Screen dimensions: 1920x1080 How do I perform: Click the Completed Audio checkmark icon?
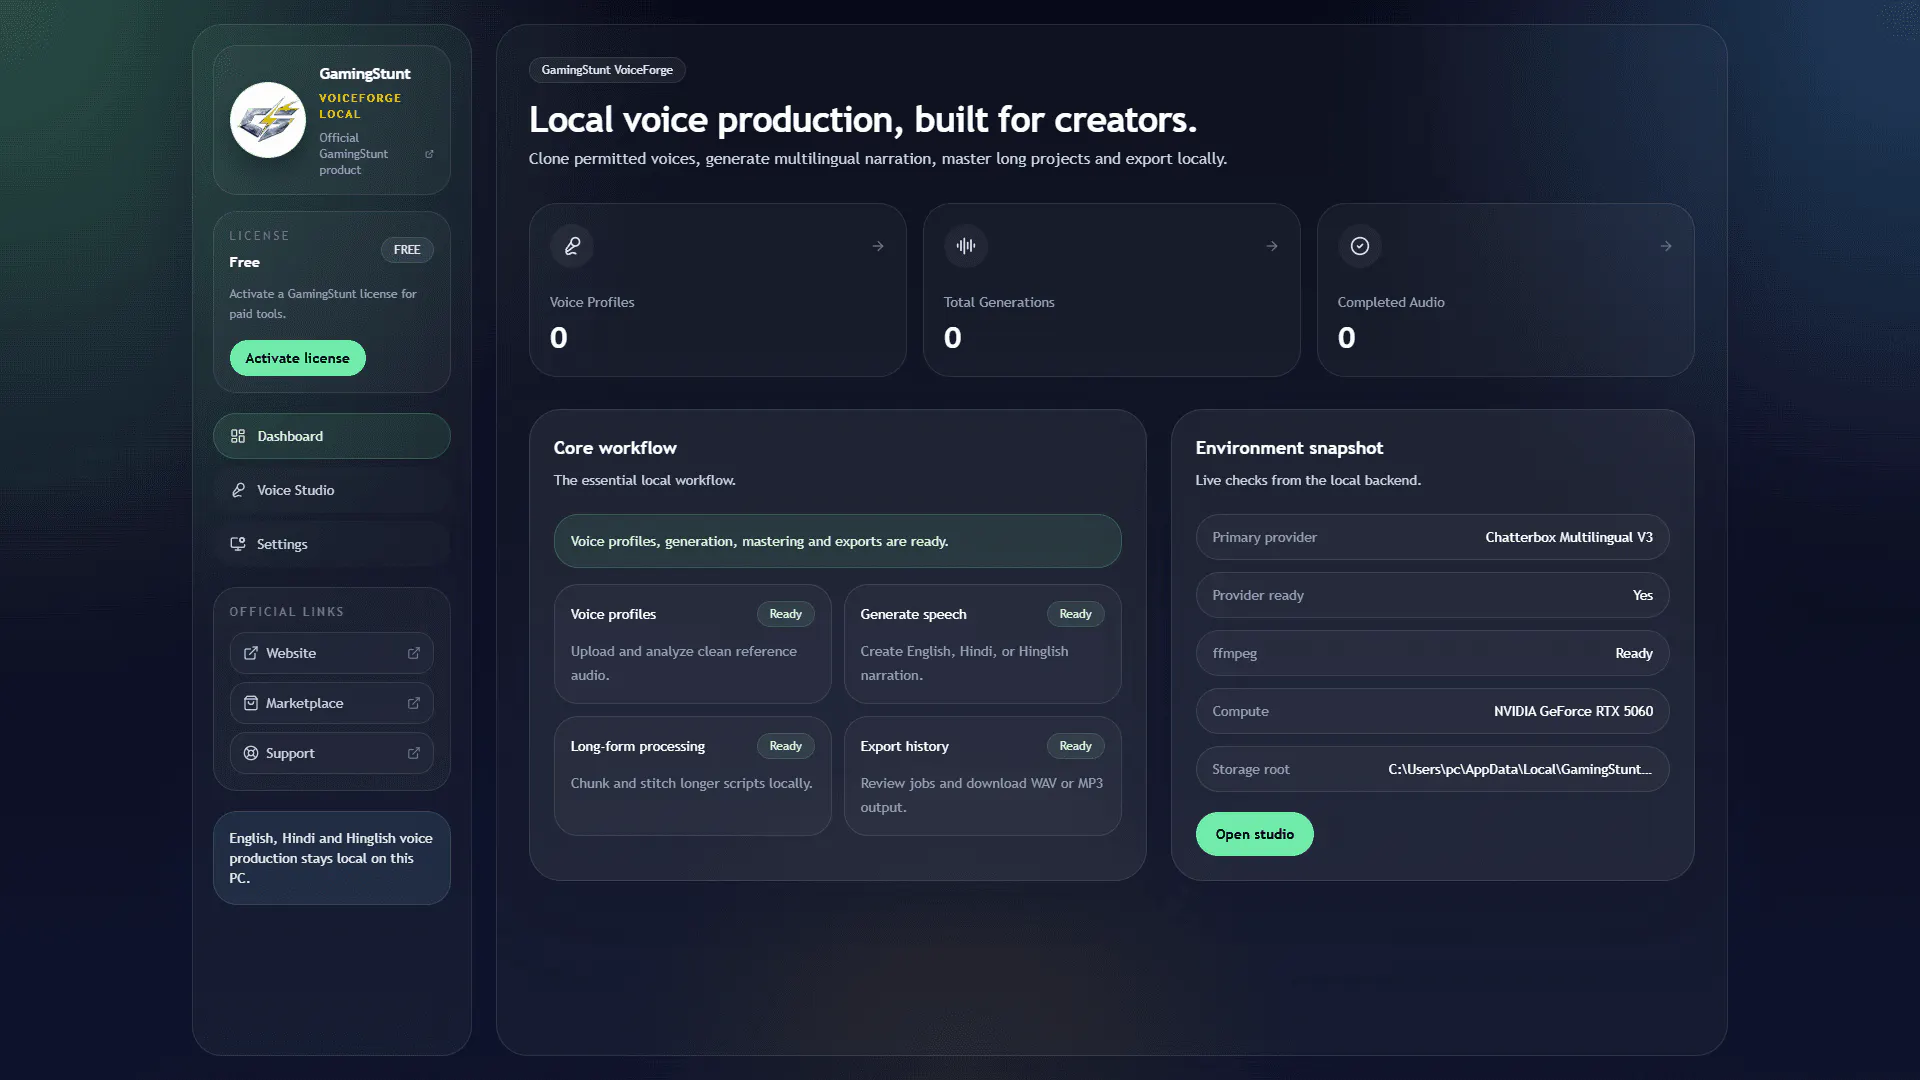[x=1360, y=246]
